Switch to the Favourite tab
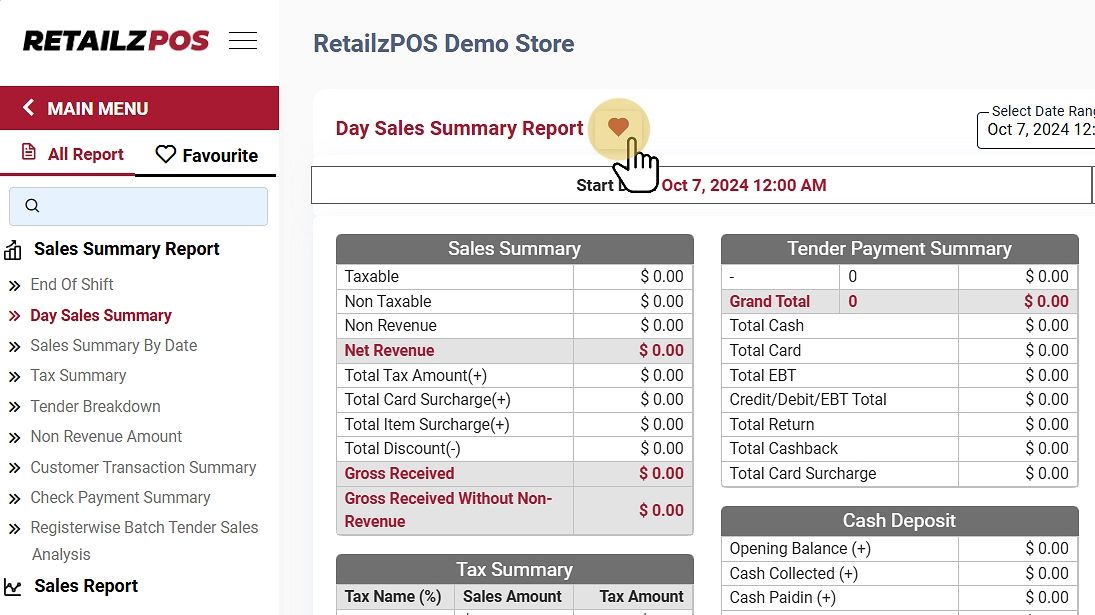1095x615 pixels. pyautogui.click(x=207, y=155)
